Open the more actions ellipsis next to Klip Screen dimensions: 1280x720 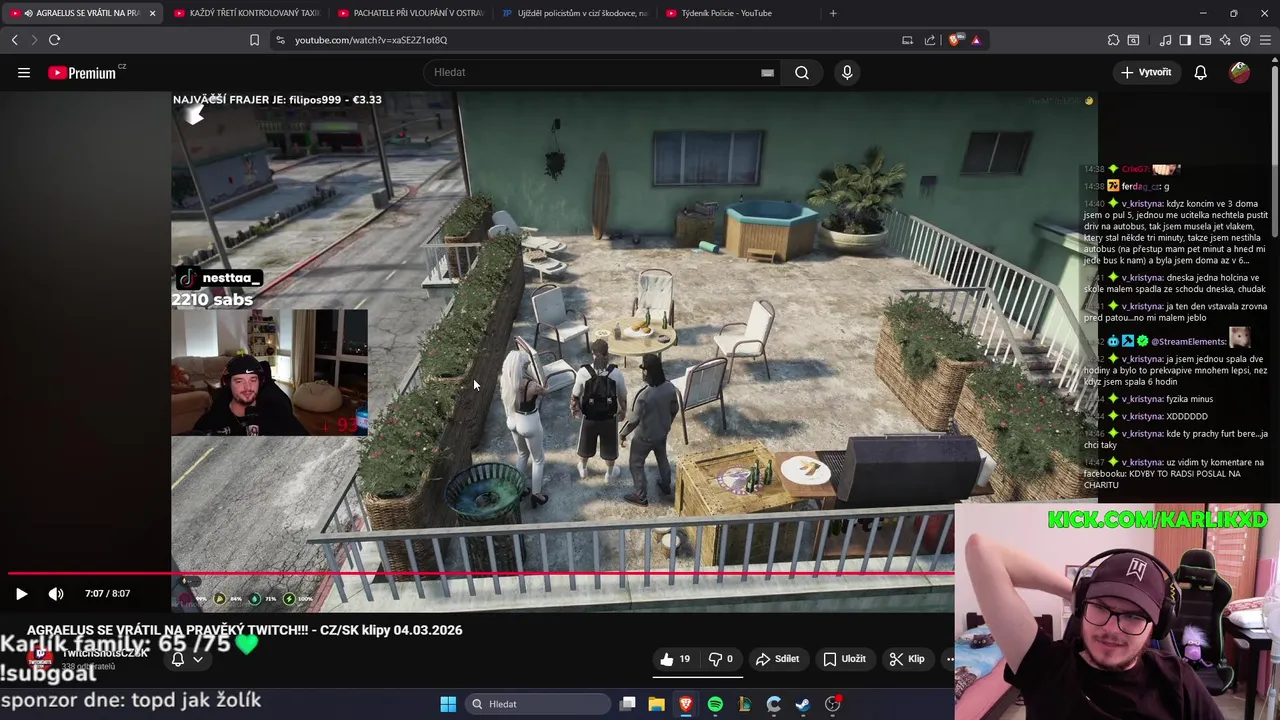pos(949,659)
